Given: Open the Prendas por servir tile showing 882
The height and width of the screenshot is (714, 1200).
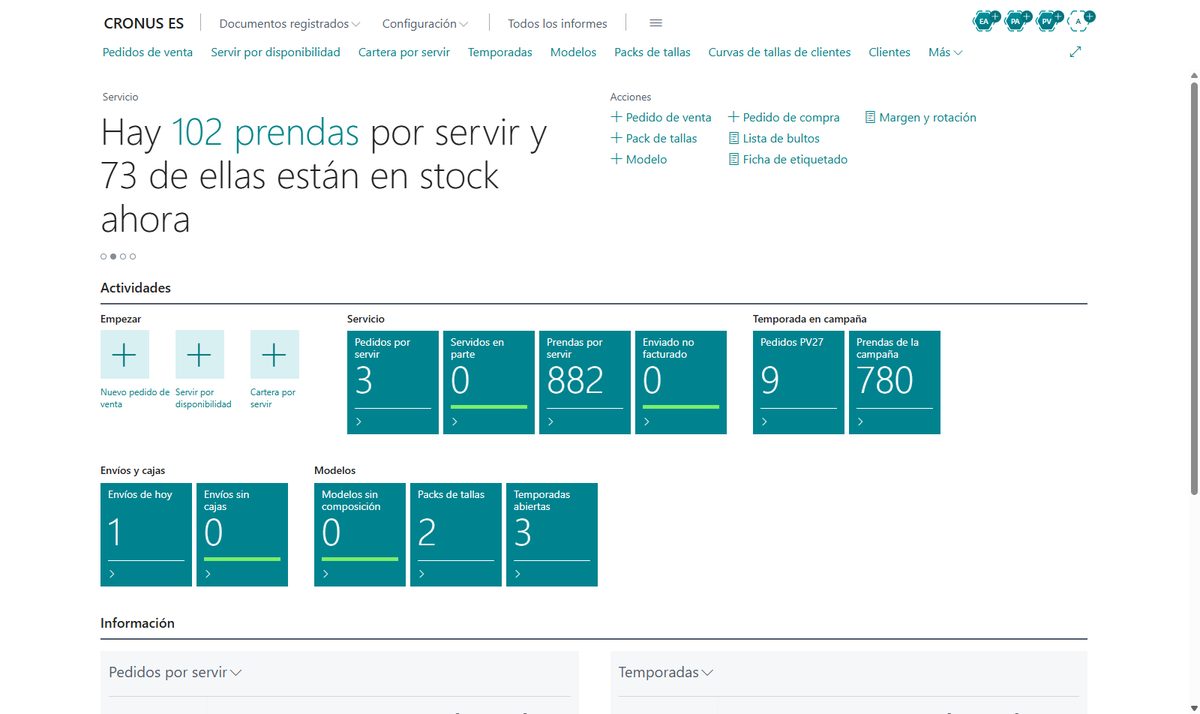Looking at the screenshot, I should coord(585,382).
